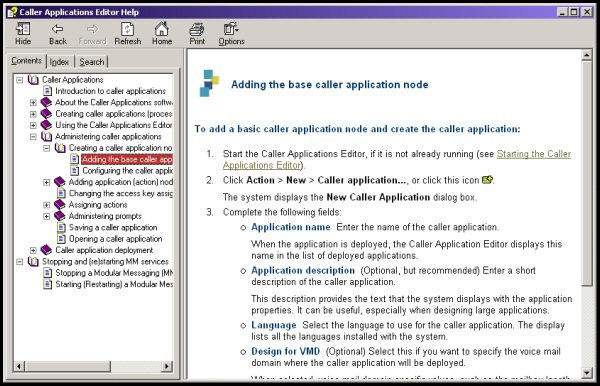Viewport: 600px width, 386px height.
Task: Click the page icon beside Opening a caller application
Action: [61, 239]
